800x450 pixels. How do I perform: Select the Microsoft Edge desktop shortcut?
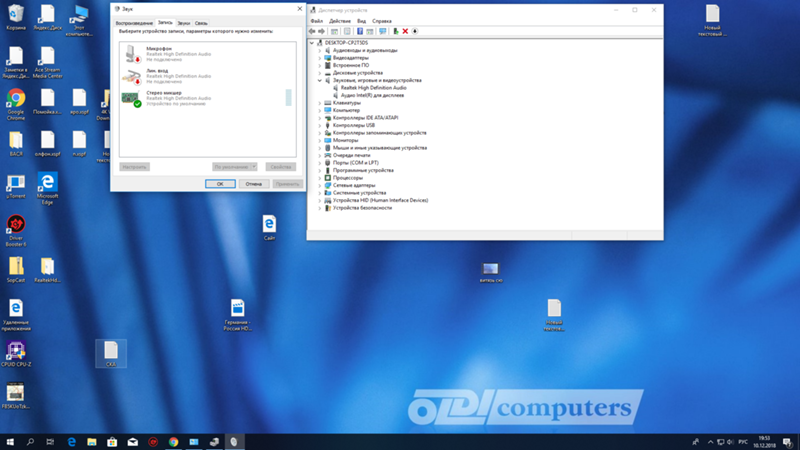pos(47,189)
